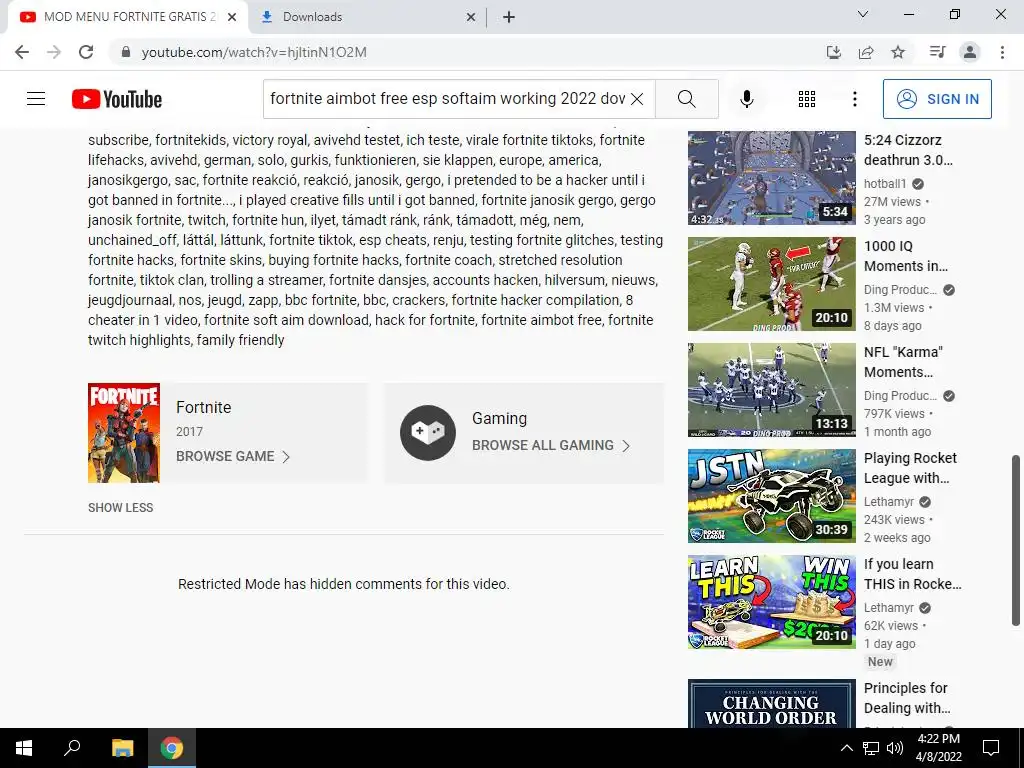Screen dimensions: 1024x768
Task: Close the MOD MENU FORTNITE tab
Action: click(232, 17)
